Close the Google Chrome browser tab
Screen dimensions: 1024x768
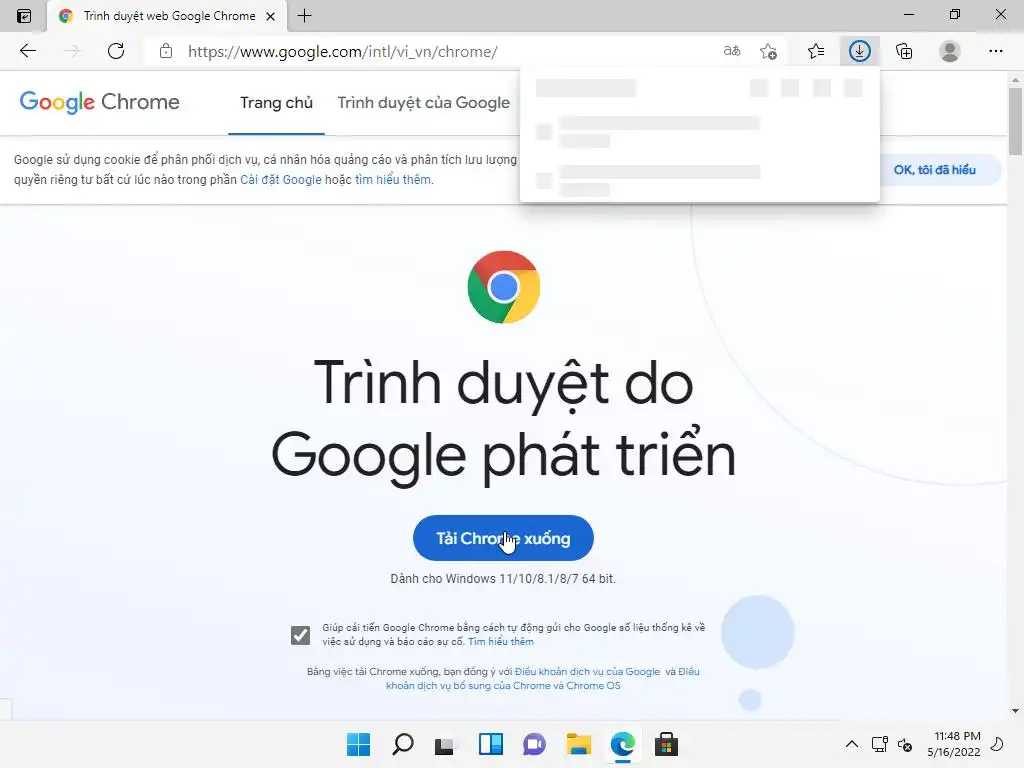270,16
